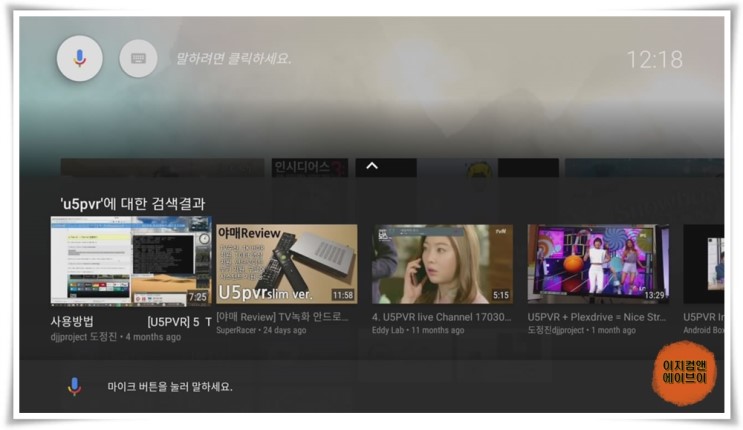
Task: Open the 'U5PVR + Plexdrive' video thumbnail
Action: [598, 264]
